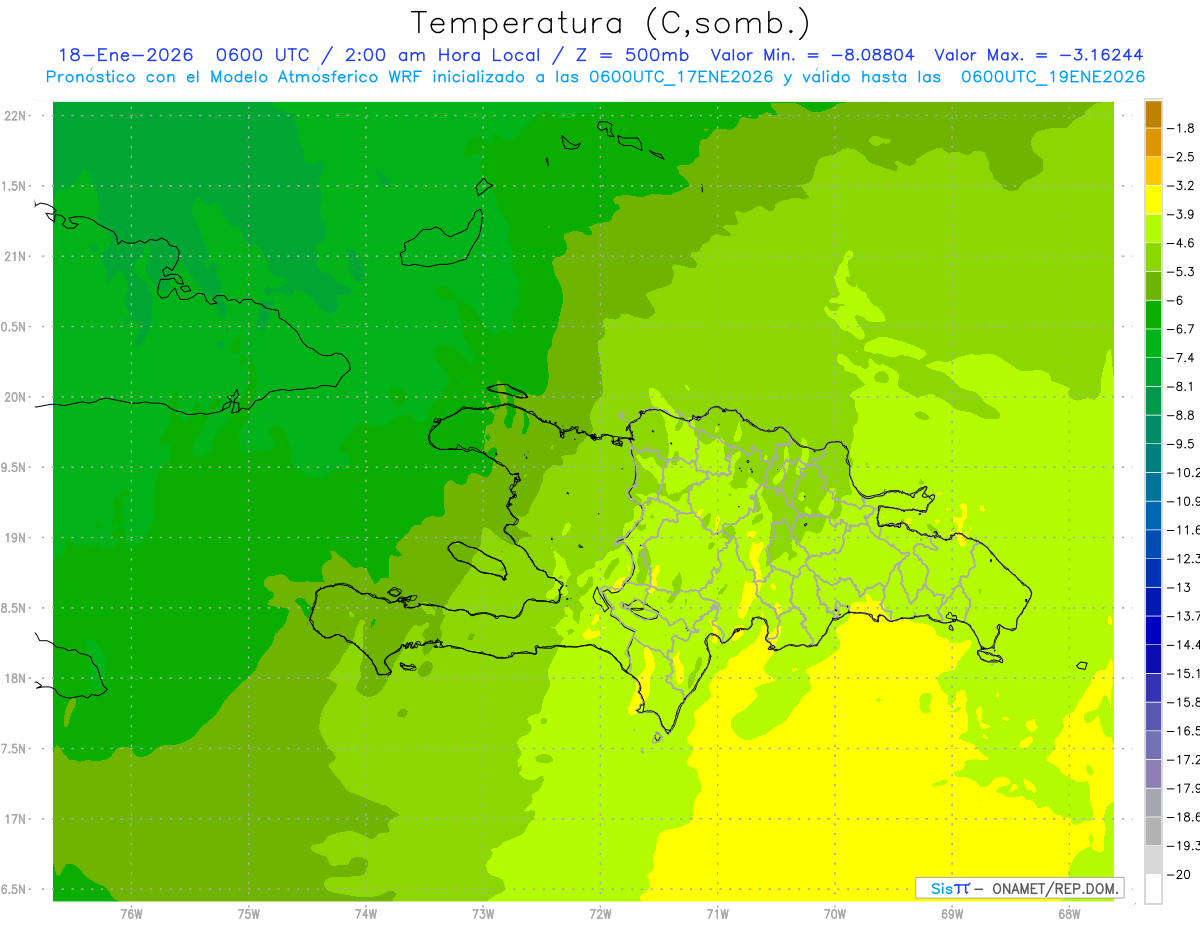Click the colorbar label "-10.9"

pyautogui.click(x=1184, y=501)
